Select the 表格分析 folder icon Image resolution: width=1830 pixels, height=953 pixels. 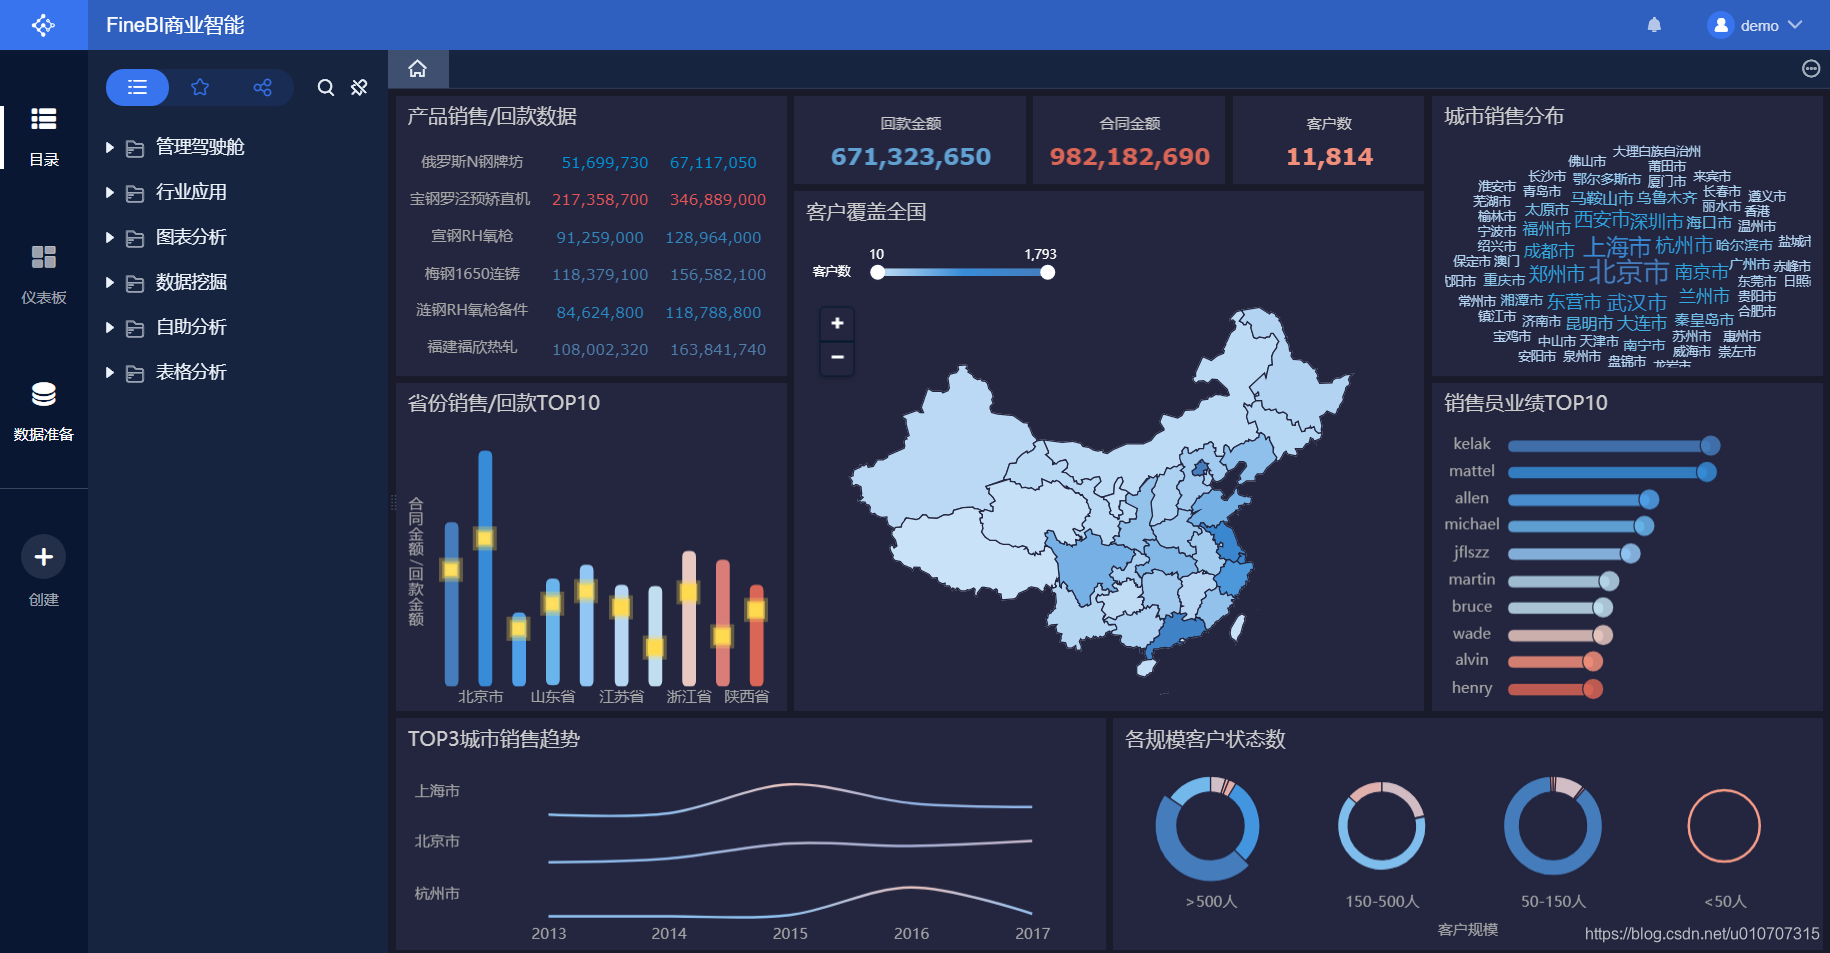pos(135,373)
